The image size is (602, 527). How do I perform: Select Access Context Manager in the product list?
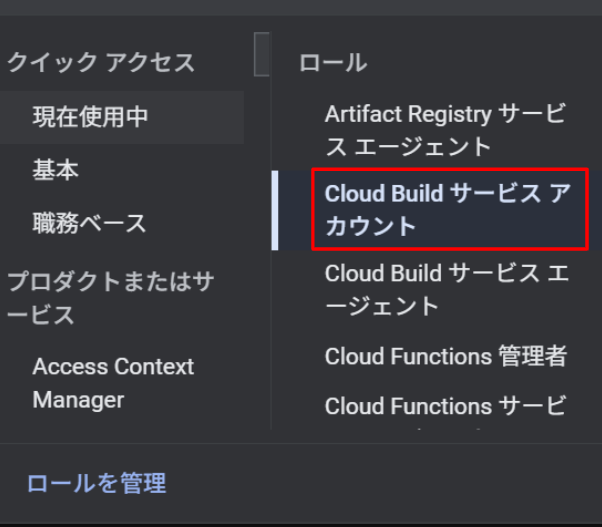click(x=113, y=383)
